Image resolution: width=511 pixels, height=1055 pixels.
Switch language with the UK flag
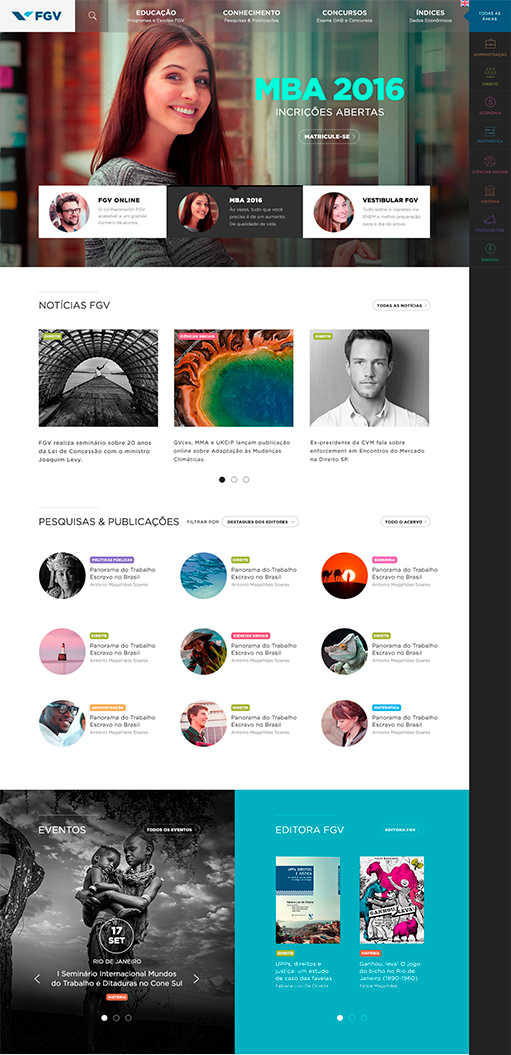465,3
